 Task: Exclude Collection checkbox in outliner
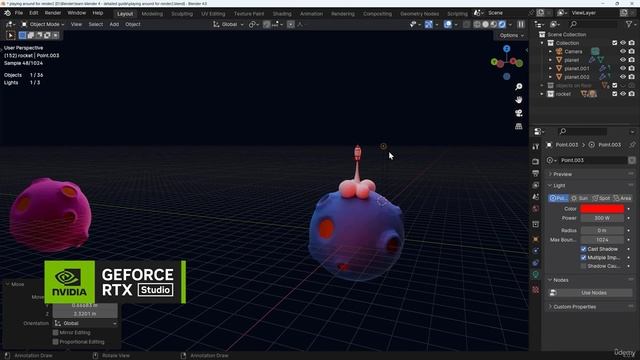[615, 43]
